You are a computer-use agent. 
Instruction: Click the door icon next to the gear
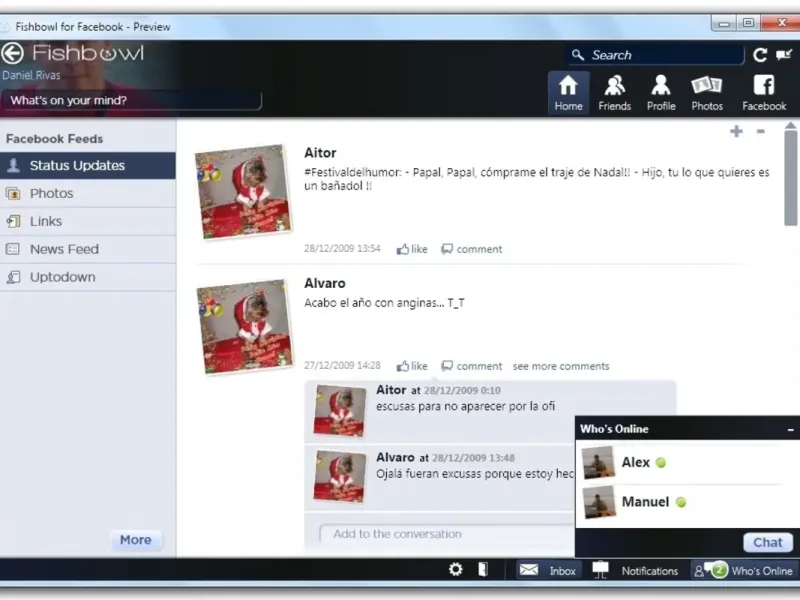[483, 569]
